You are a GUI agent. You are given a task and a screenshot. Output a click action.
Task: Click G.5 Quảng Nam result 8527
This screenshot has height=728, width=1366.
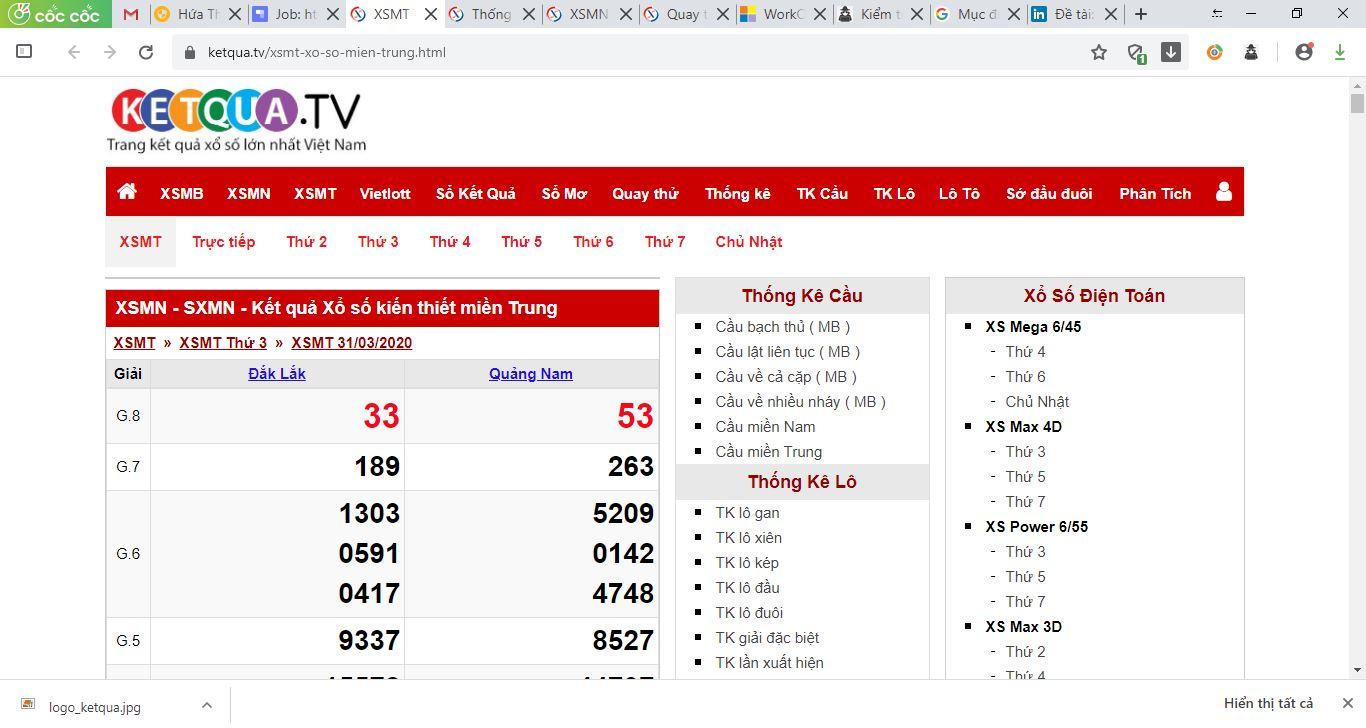(623, 640)
